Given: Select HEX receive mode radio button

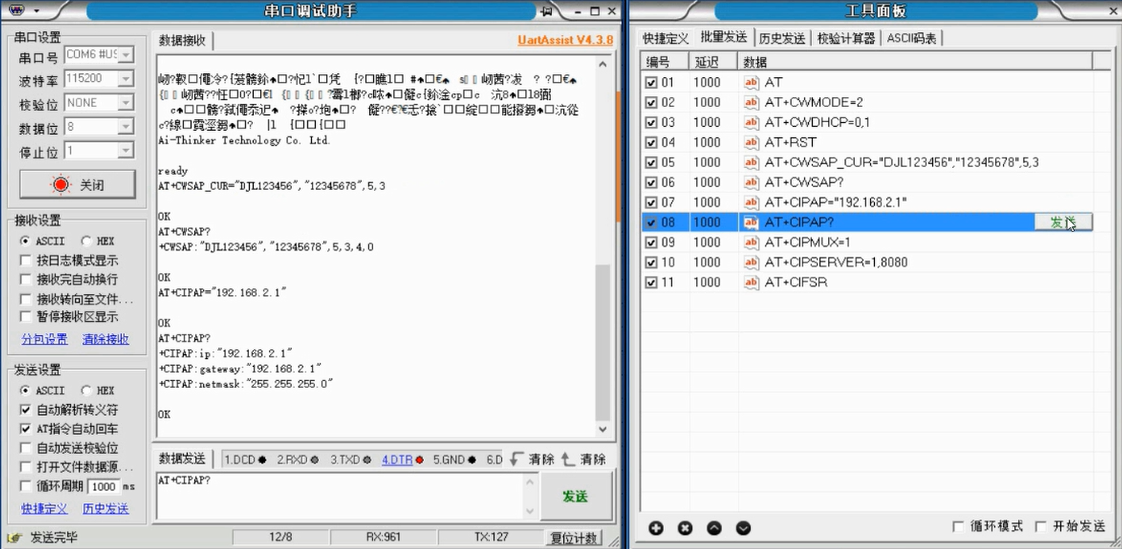Looking at the screenshot, I should [86, 241].
